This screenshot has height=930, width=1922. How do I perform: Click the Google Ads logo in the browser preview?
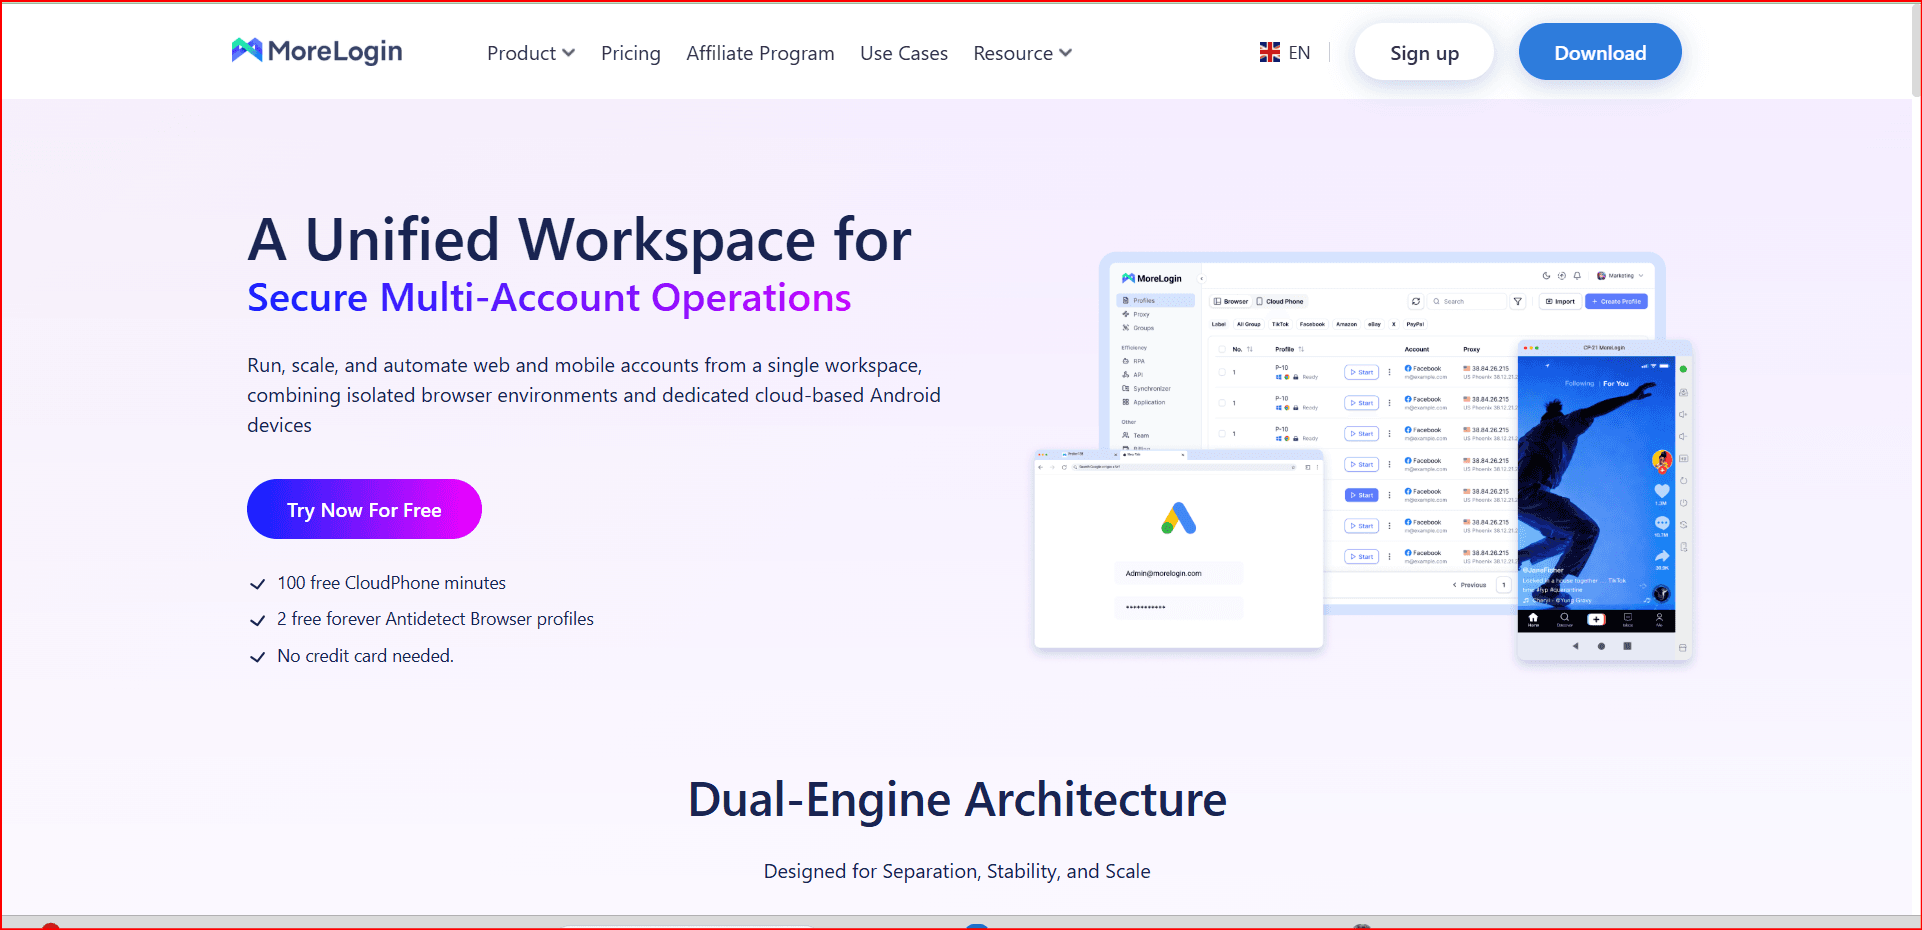[1178, 518]
